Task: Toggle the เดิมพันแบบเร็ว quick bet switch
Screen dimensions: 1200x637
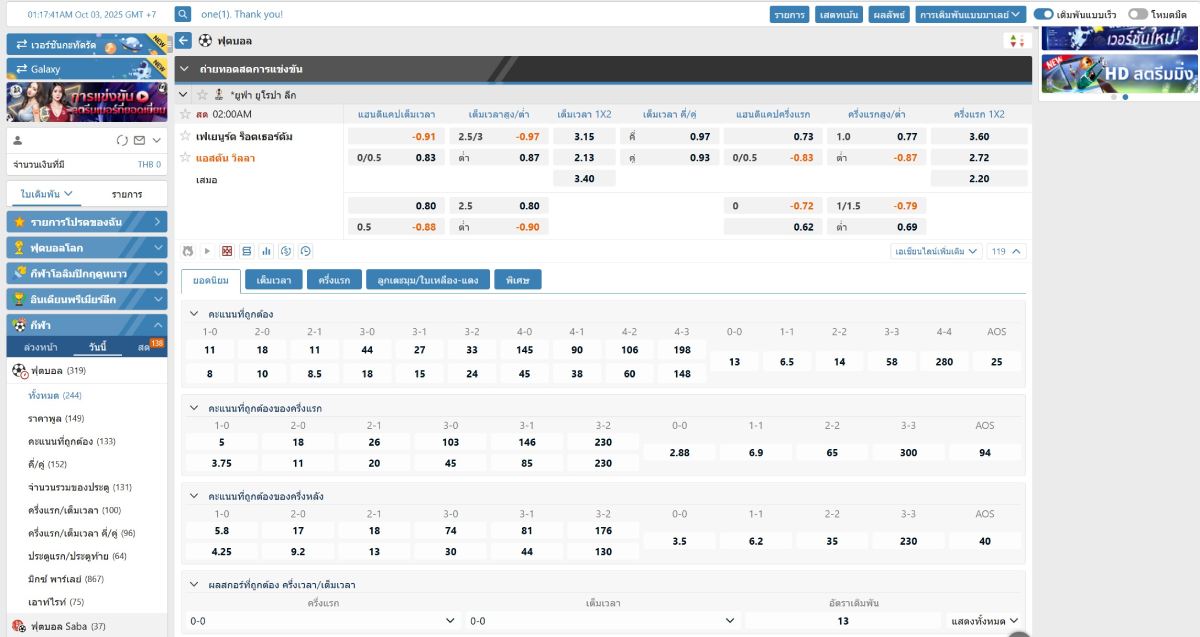Action: (x=1043, y=14)
